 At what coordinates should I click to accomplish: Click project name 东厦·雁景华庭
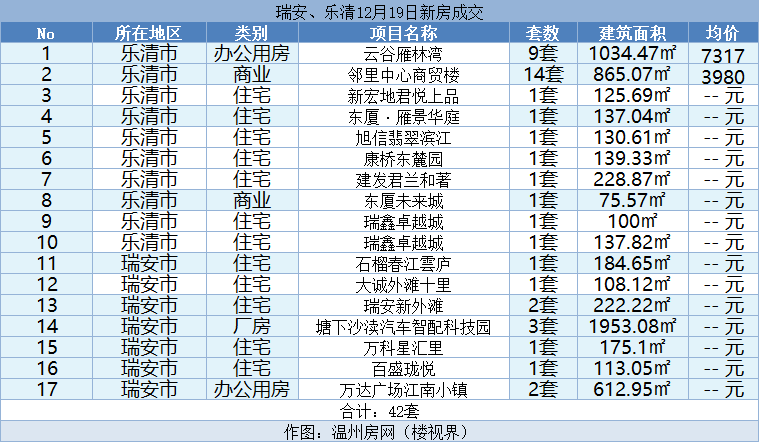(x=403, y=117)
